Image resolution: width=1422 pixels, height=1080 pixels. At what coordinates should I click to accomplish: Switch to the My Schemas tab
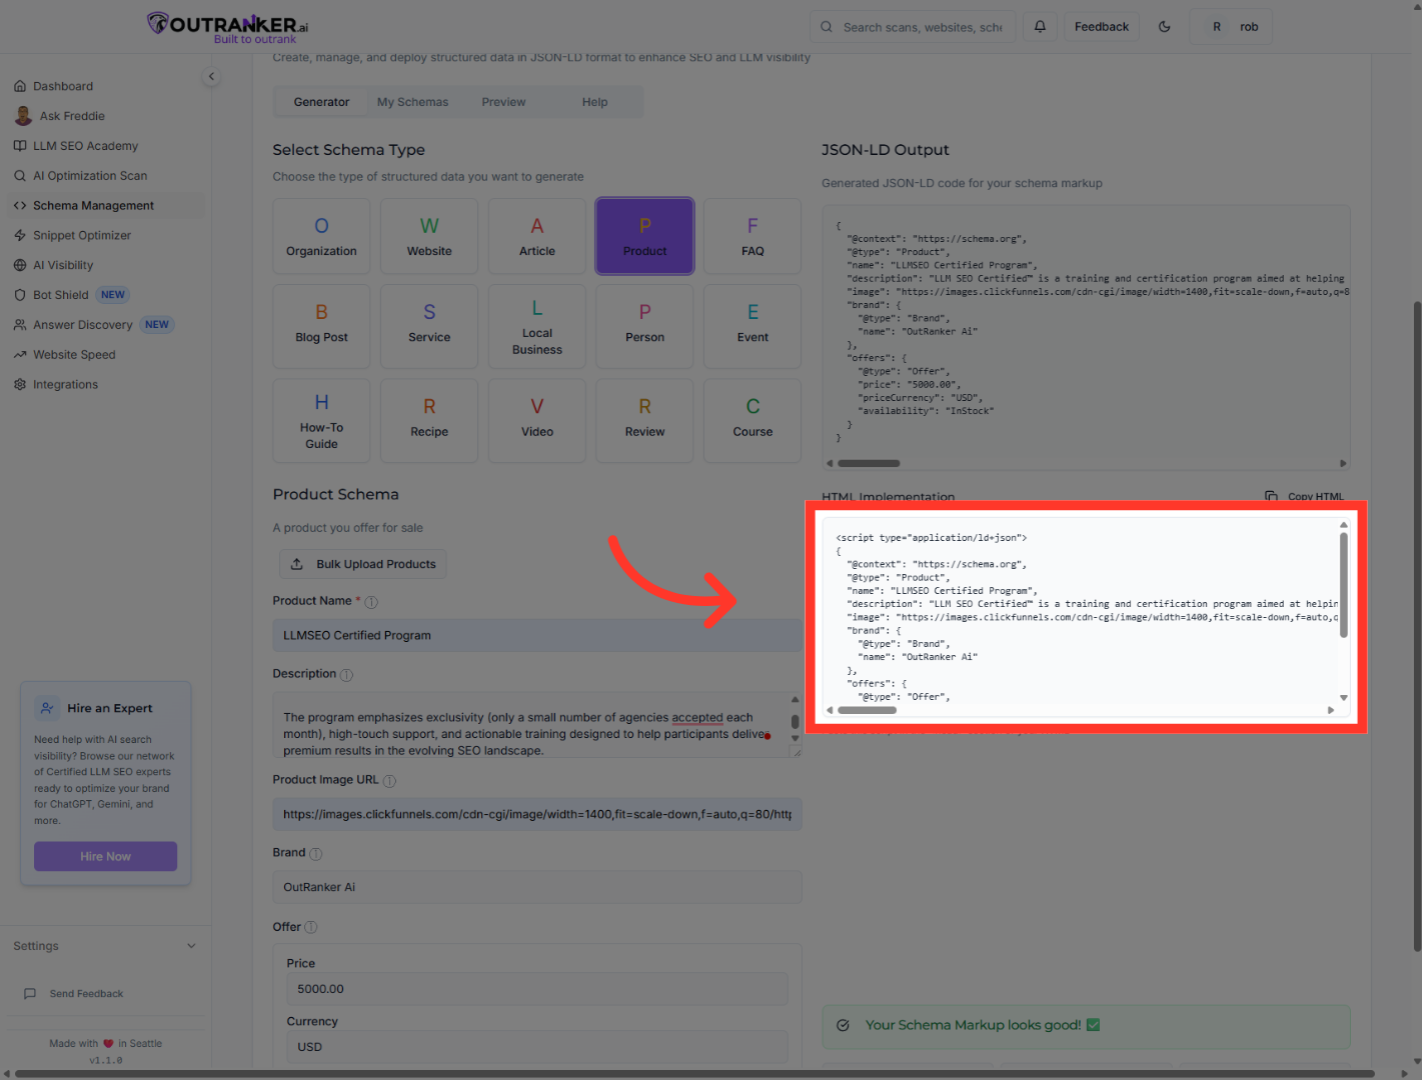[x=412, y=102]
